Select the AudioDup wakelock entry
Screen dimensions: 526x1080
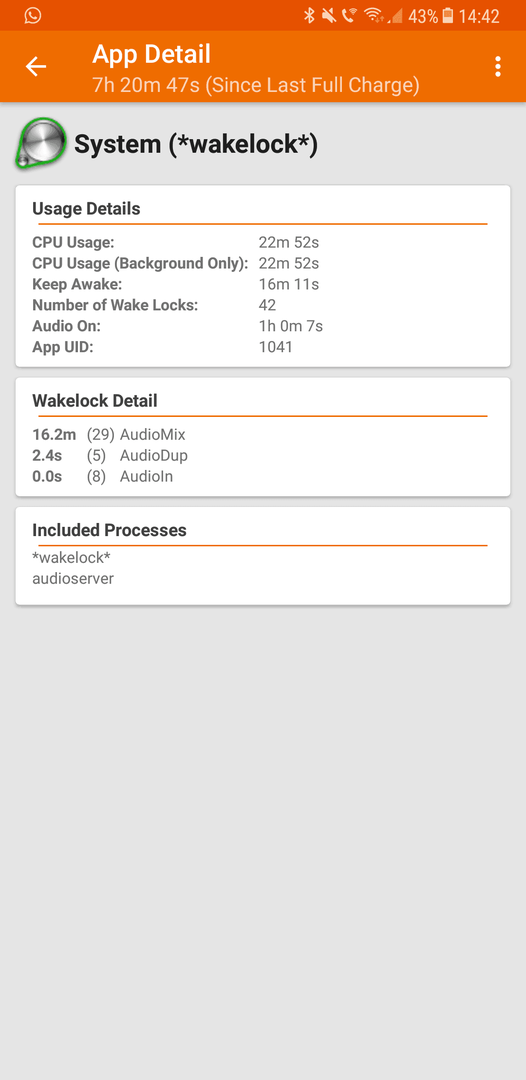[110, 455]
